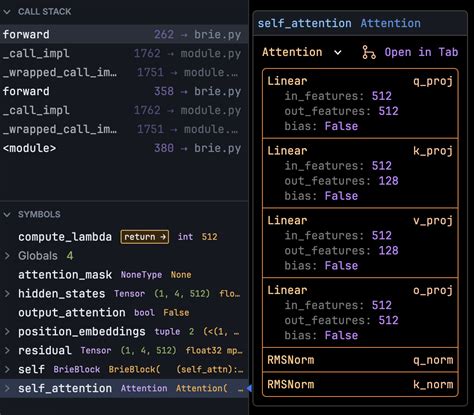Click bias False value in q_proj

click(x=341, y=126)
